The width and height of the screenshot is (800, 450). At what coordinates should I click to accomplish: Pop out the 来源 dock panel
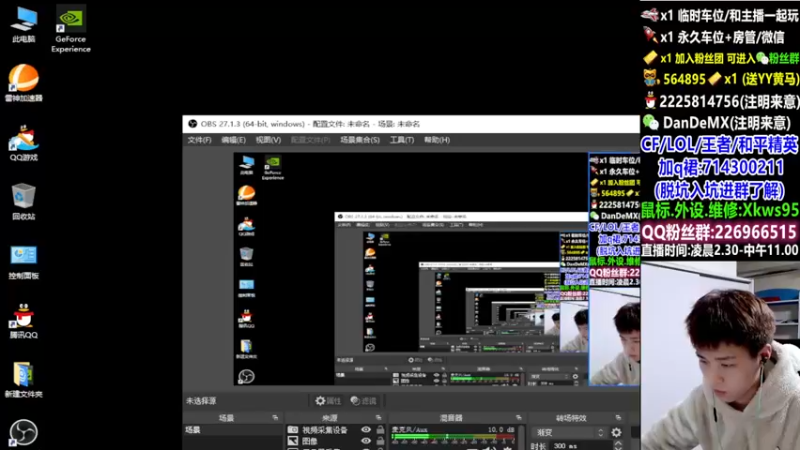(379, 418)
